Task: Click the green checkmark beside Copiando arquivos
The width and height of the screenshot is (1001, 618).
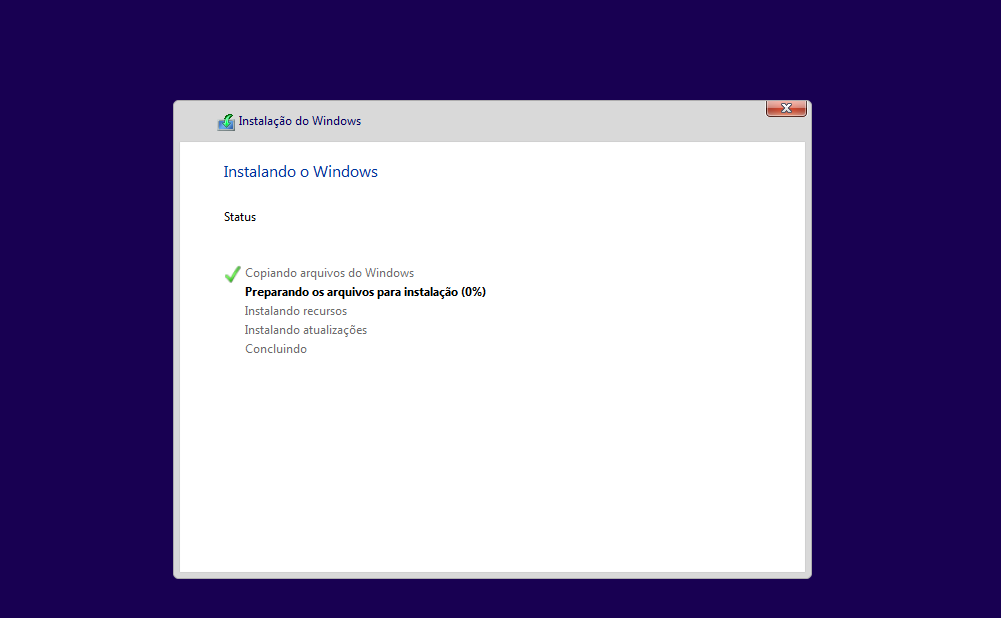Action: [x=232, y=274]
